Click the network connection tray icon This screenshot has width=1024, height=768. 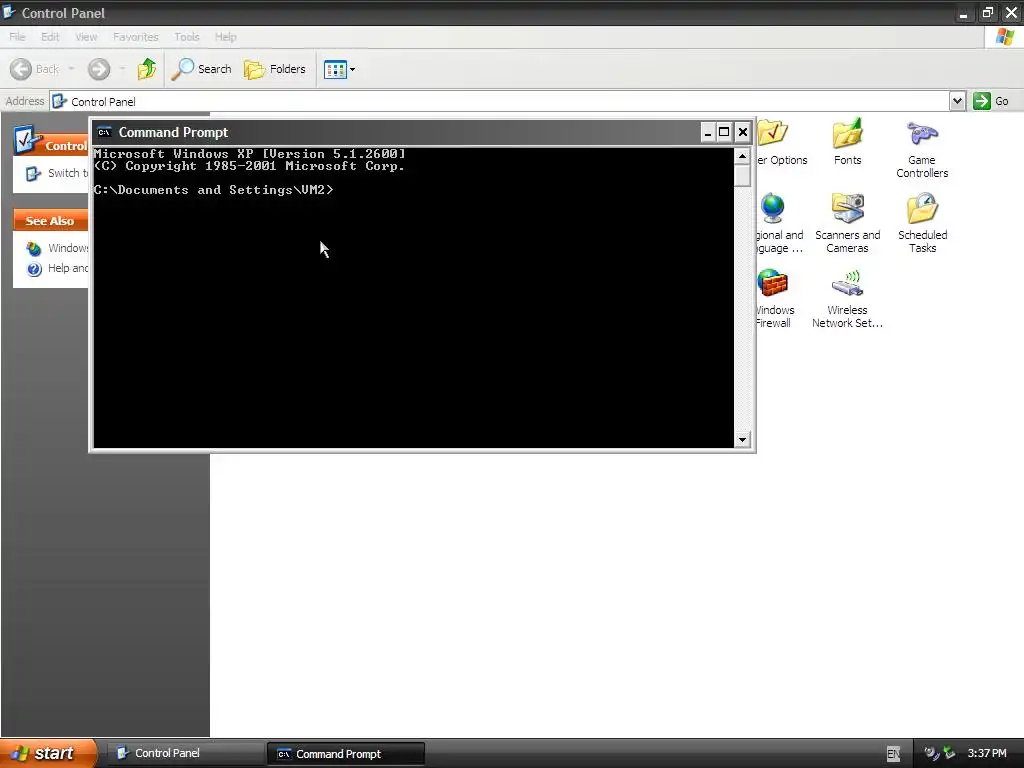click(949, 753)
